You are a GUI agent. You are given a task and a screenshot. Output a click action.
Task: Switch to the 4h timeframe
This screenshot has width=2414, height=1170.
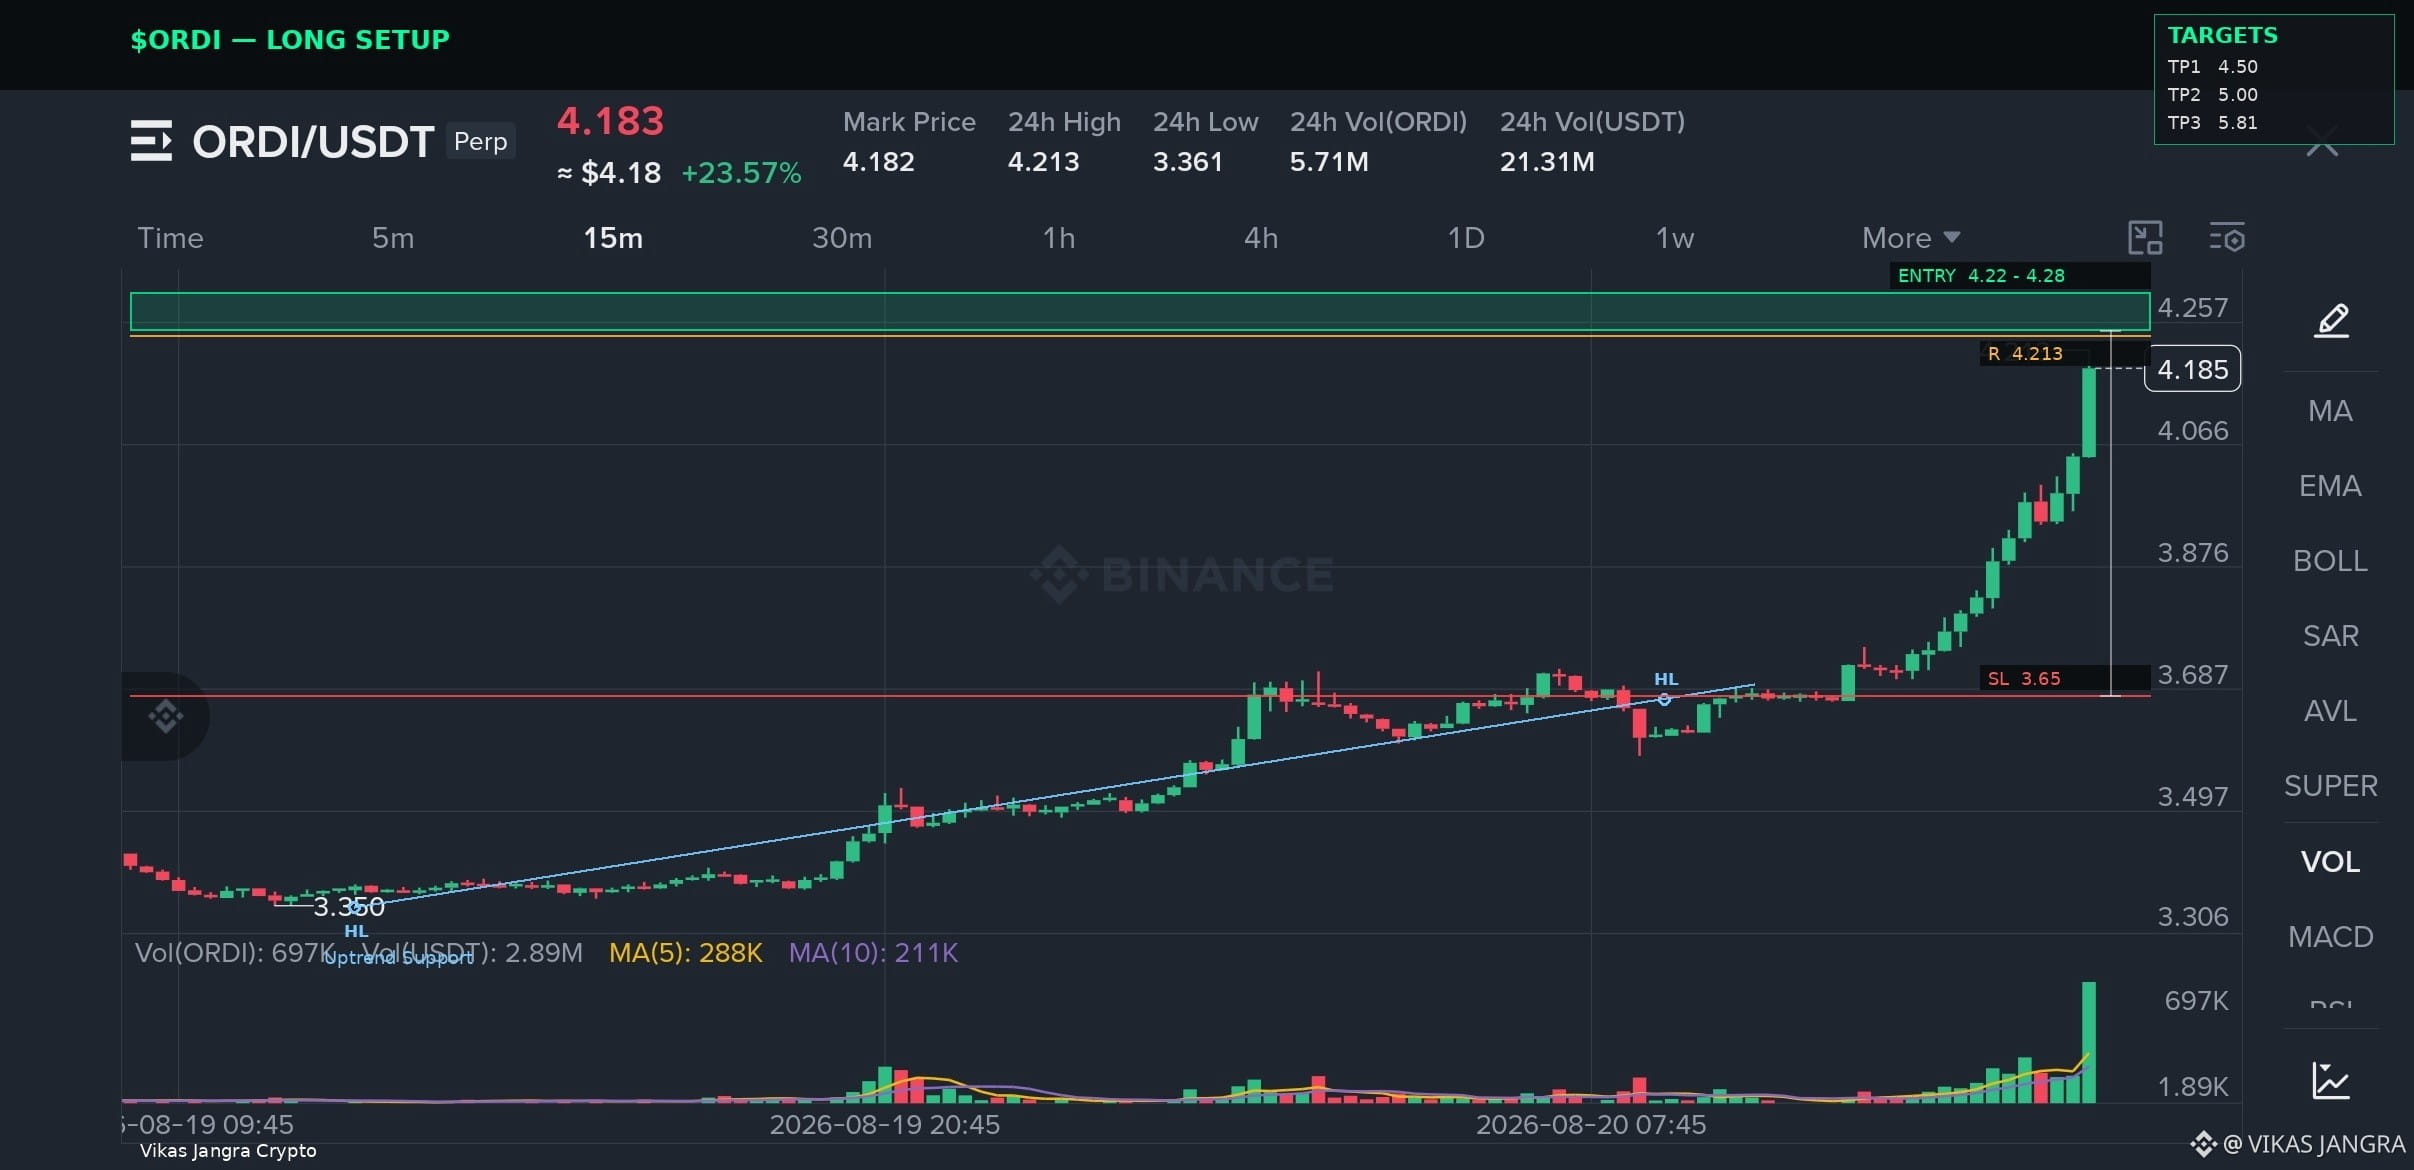(x=1261, y=238)
